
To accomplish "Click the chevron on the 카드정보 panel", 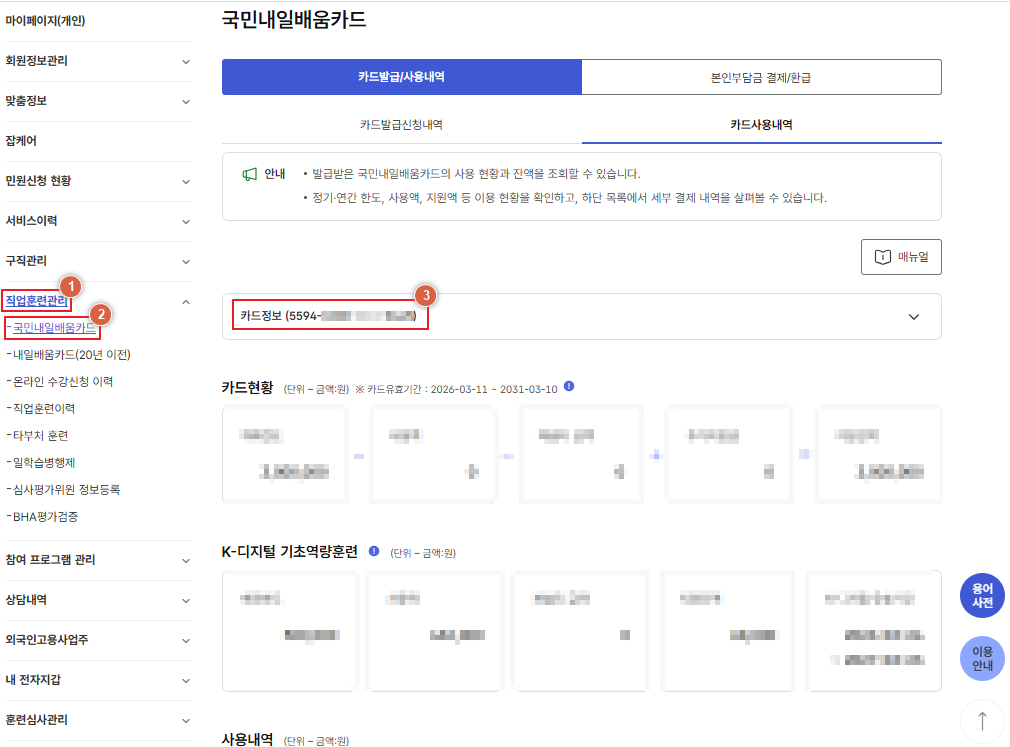I will pyautogui.click(x=911, y=316).
